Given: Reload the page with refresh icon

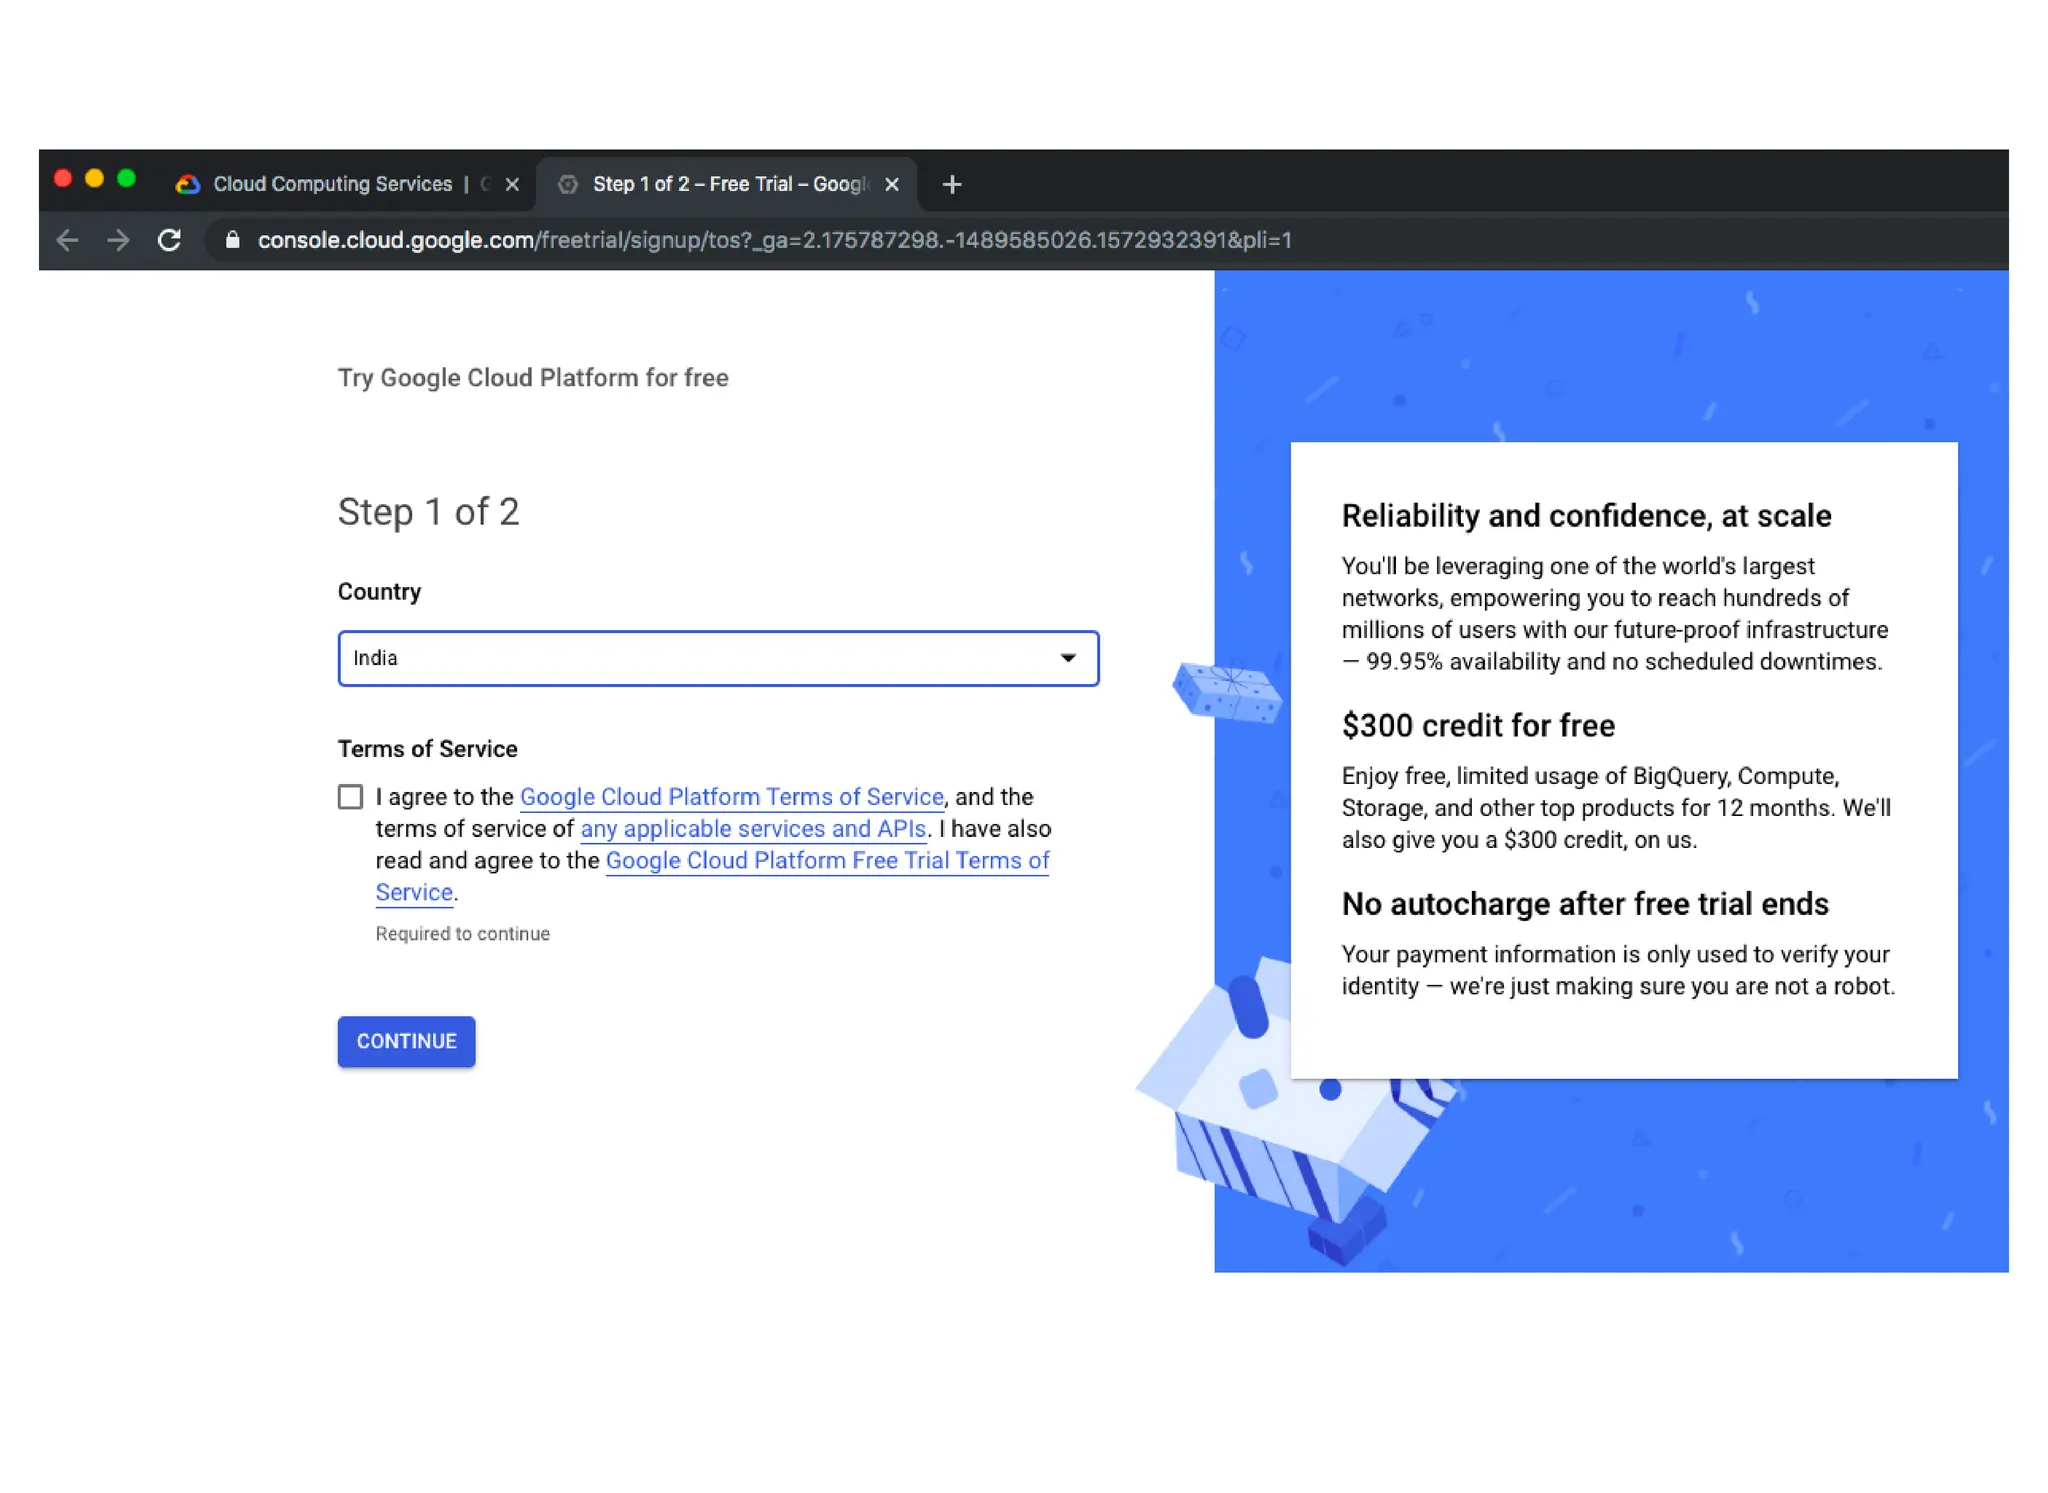Looking at the screenshot, I should [x=169, y=240].
